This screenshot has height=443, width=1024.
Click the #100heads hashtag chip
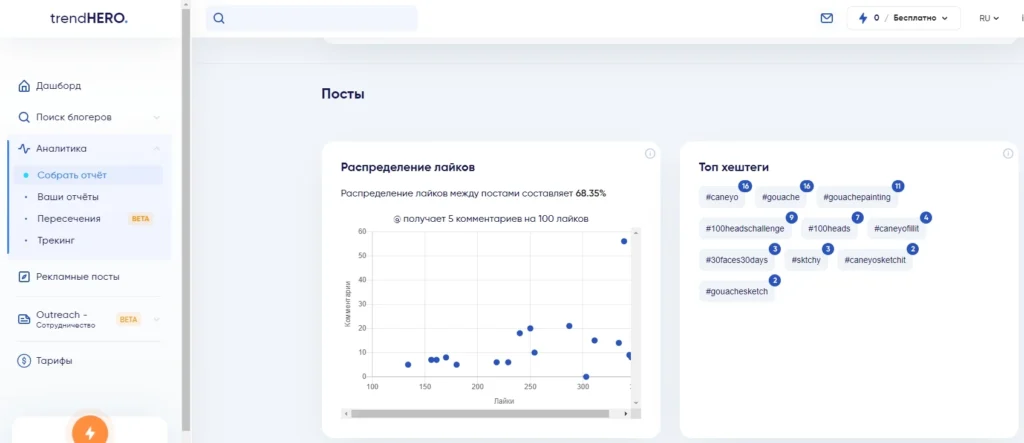pyautogui.click(x=829, y=229)
